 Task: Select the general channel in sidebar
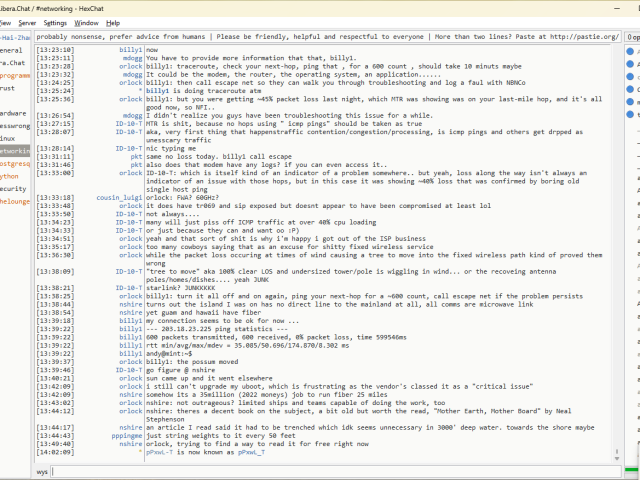11,49
